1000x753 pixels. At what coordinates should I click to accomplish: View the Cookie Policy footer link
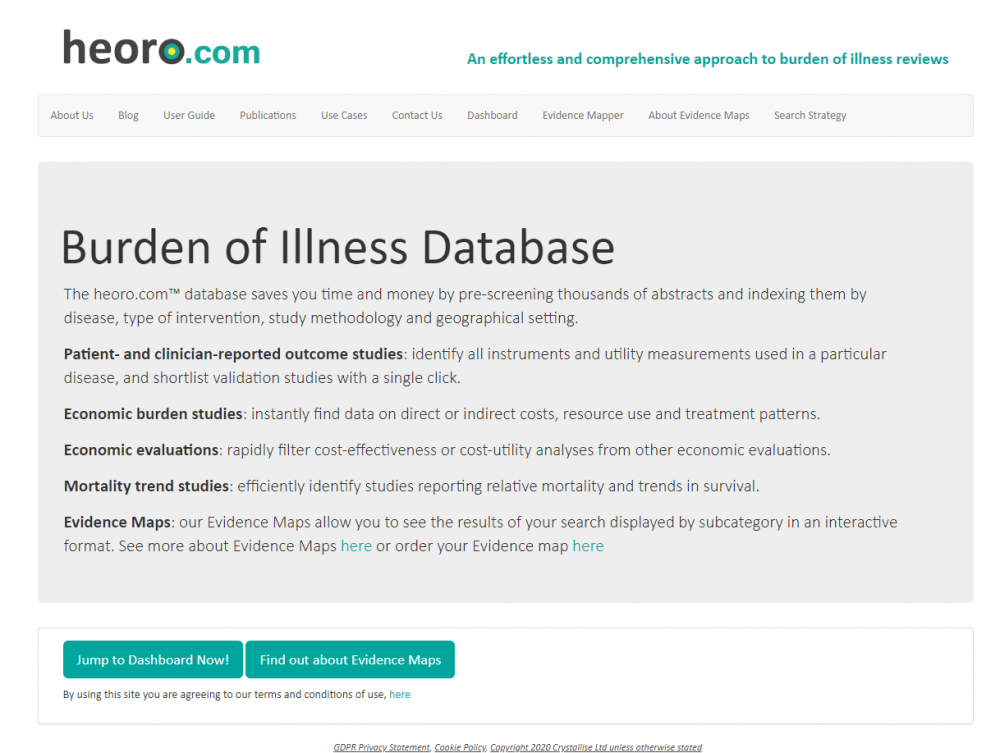click(x=460, y=747)
